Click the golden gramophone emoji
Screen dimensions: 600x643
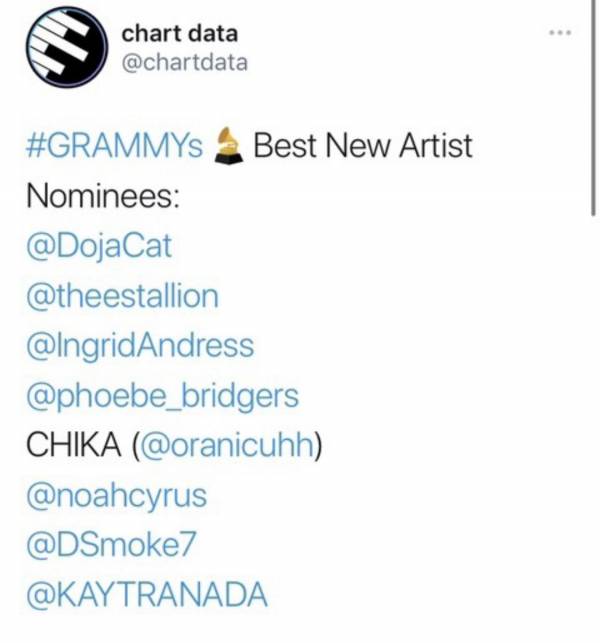(x=228, y=146)
